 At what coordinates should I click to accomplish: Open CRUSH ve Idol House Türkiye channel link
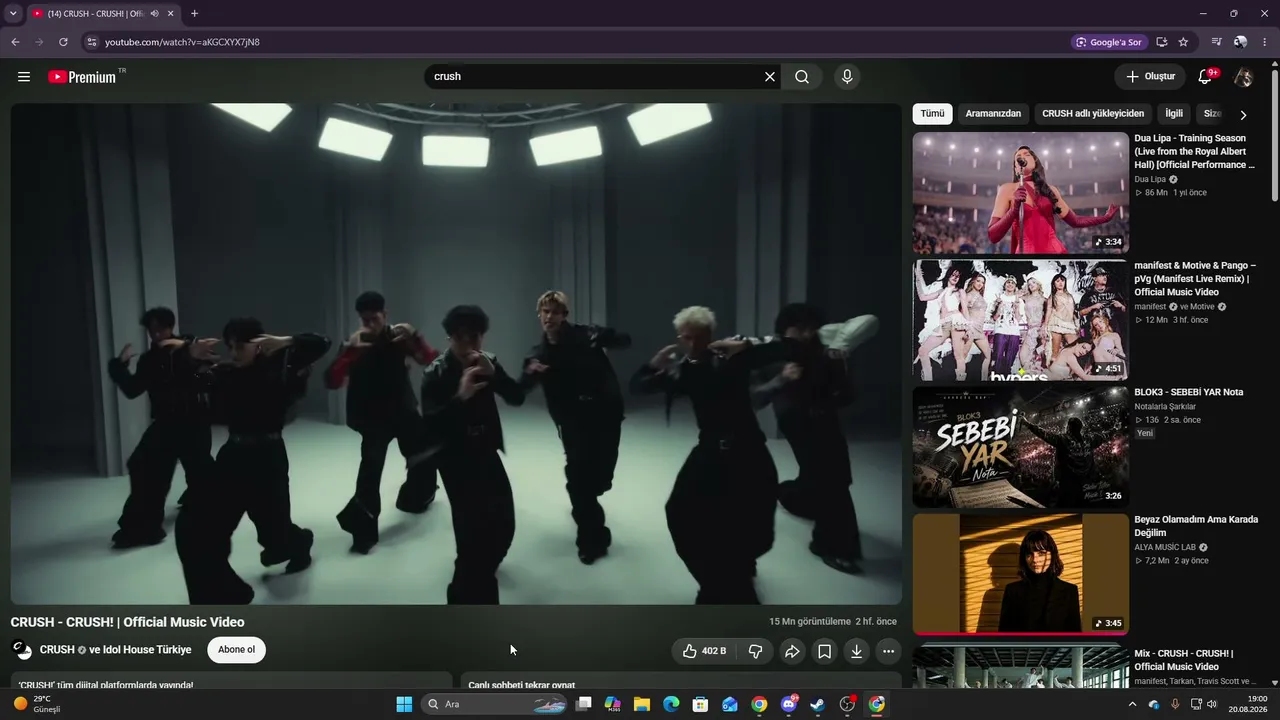(115, 650)
